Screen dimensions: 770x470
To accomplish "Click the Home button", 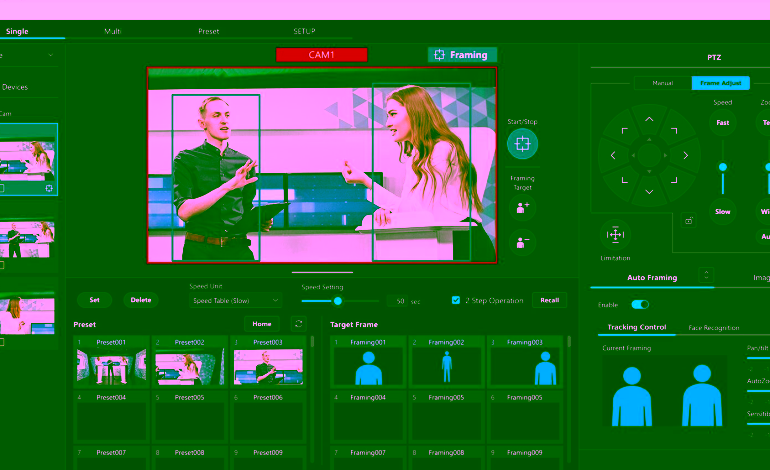I will [x=262, y=324].
